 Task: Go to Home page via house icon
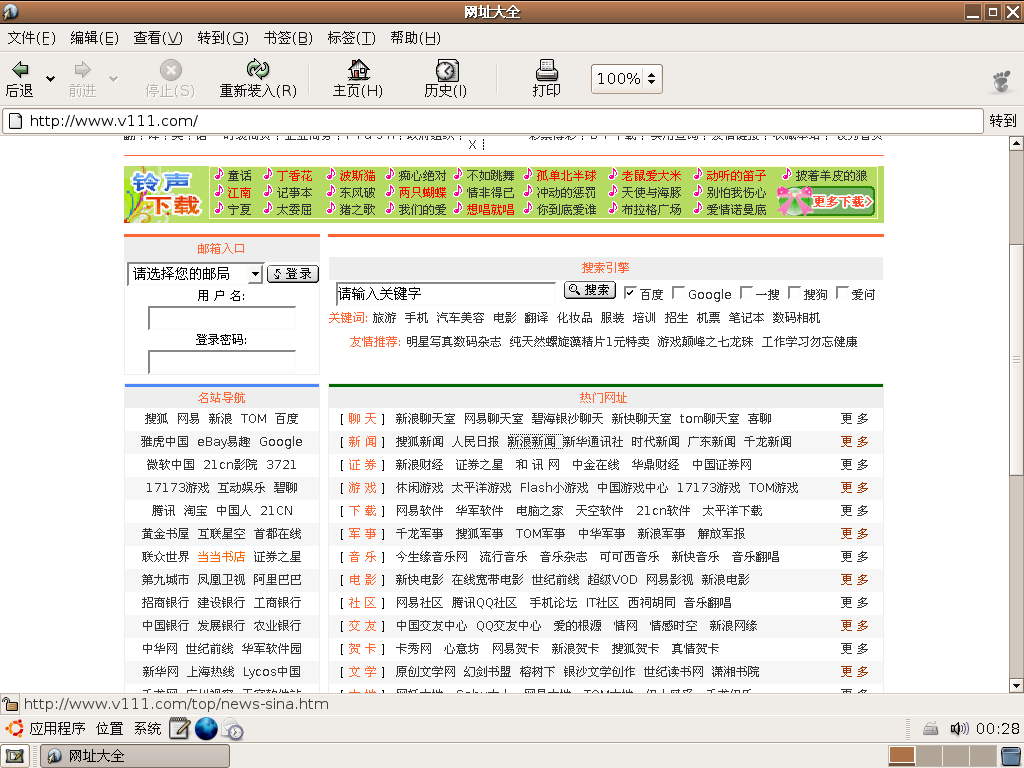tap(358, 69)
